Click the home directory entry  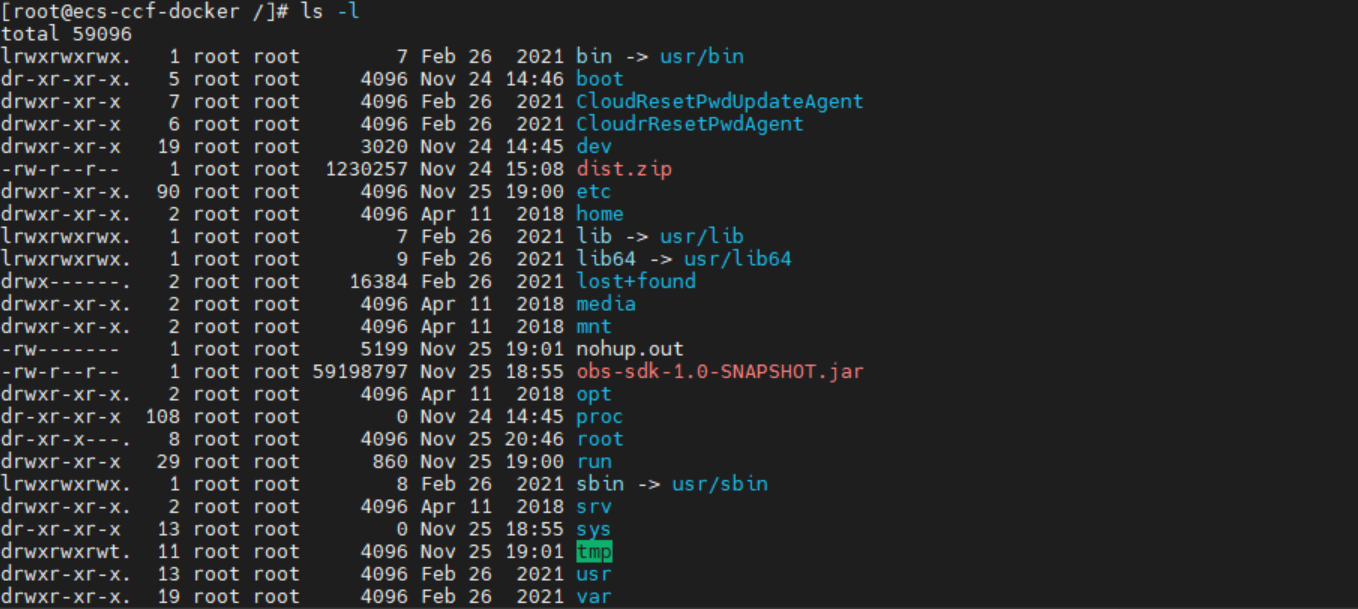pyautogui.click(x=600, y=214)
